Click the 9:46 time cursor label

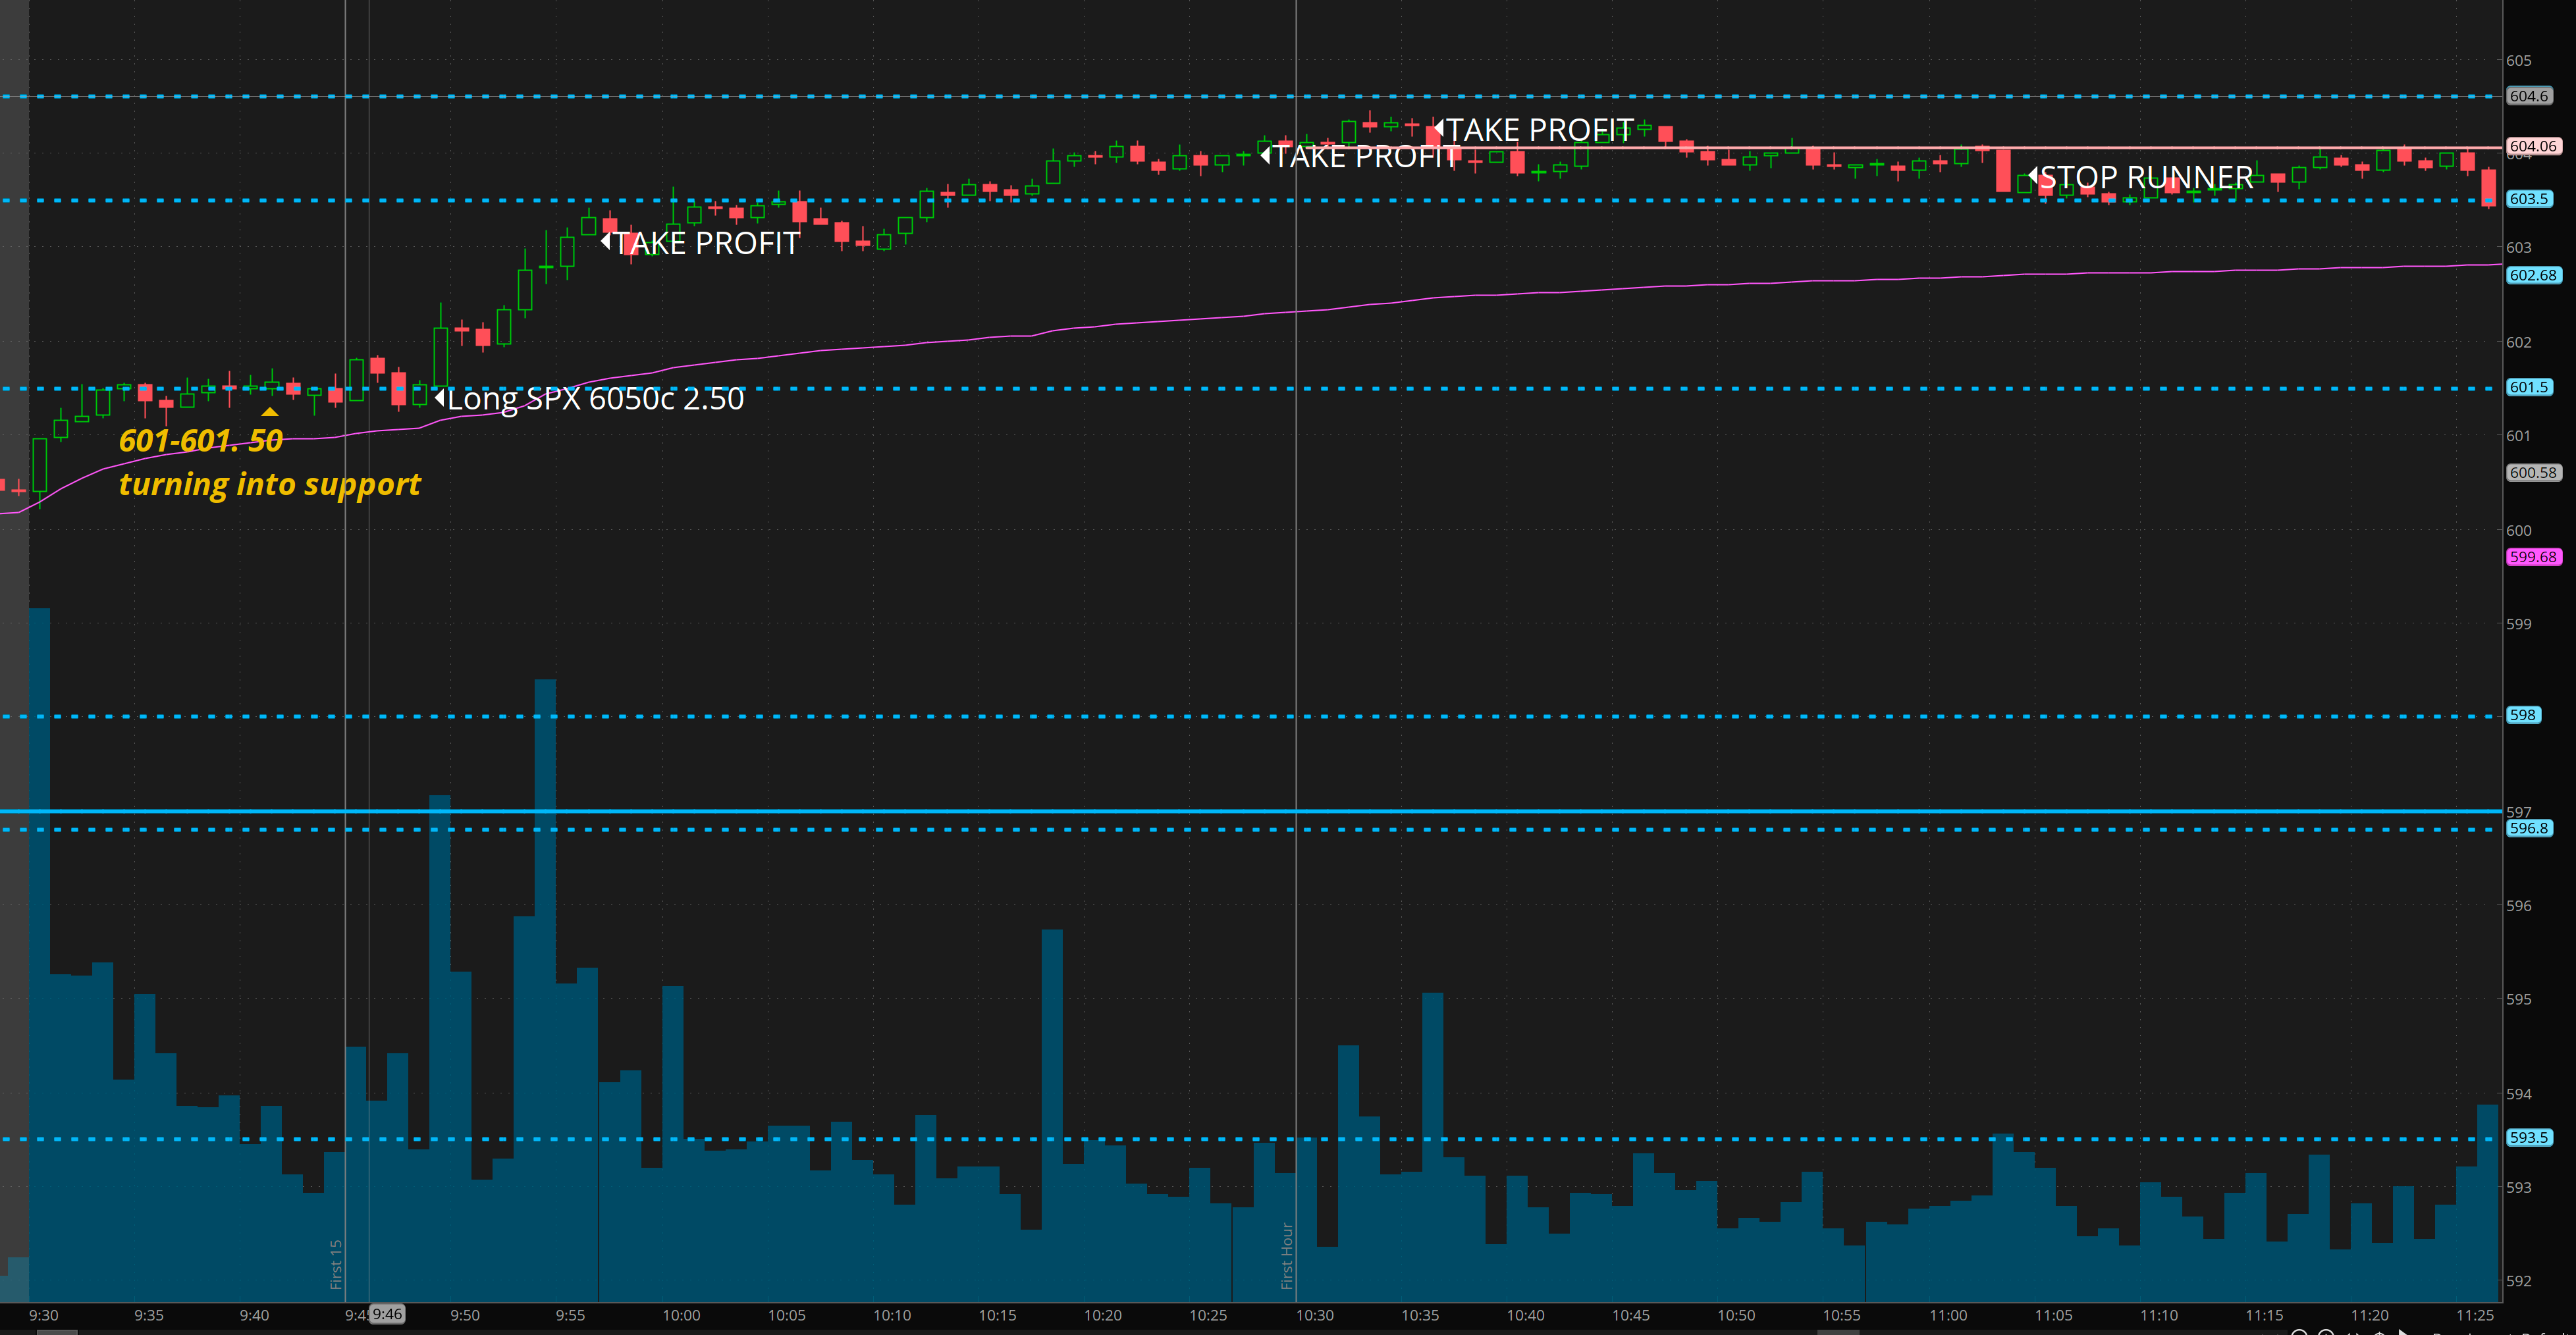[x=388, y=1314]
